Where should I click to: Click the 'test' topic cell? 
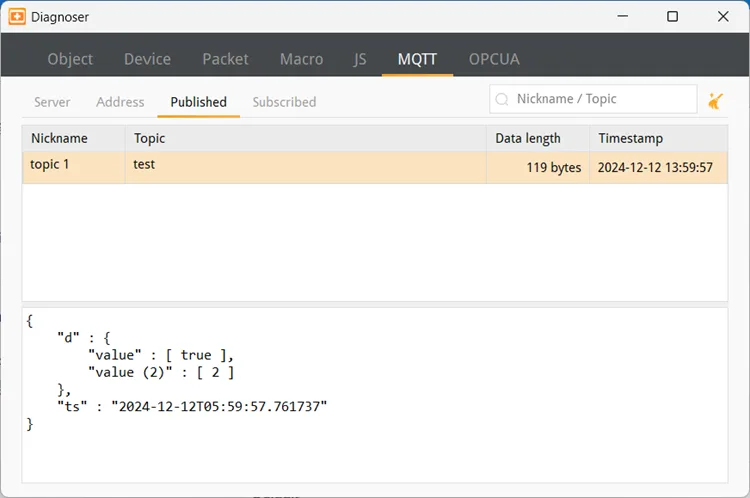pos(306,167)
